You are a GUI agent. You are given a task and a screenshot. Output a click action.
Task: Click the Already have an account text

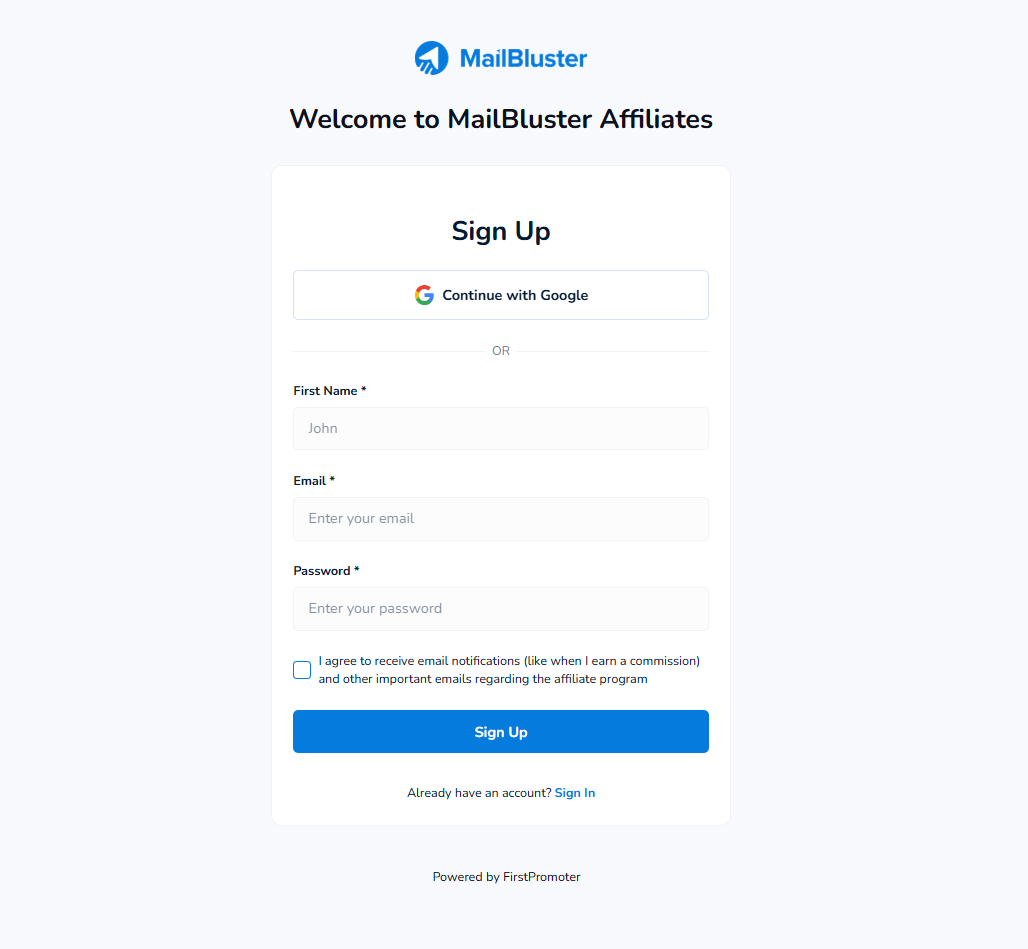pos(479,793)
